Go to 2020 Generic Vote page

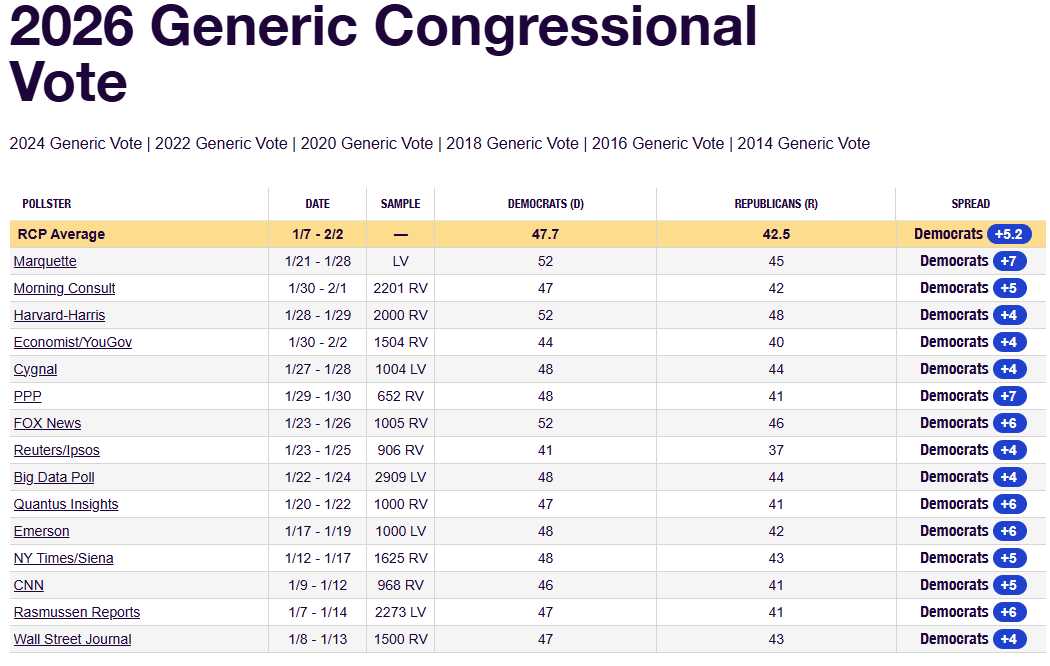click(x=367, y=143)
